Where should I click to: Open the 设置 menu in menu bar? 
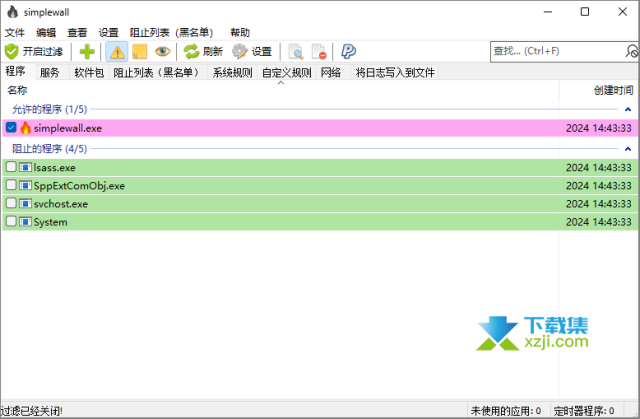tap(109, 32)
